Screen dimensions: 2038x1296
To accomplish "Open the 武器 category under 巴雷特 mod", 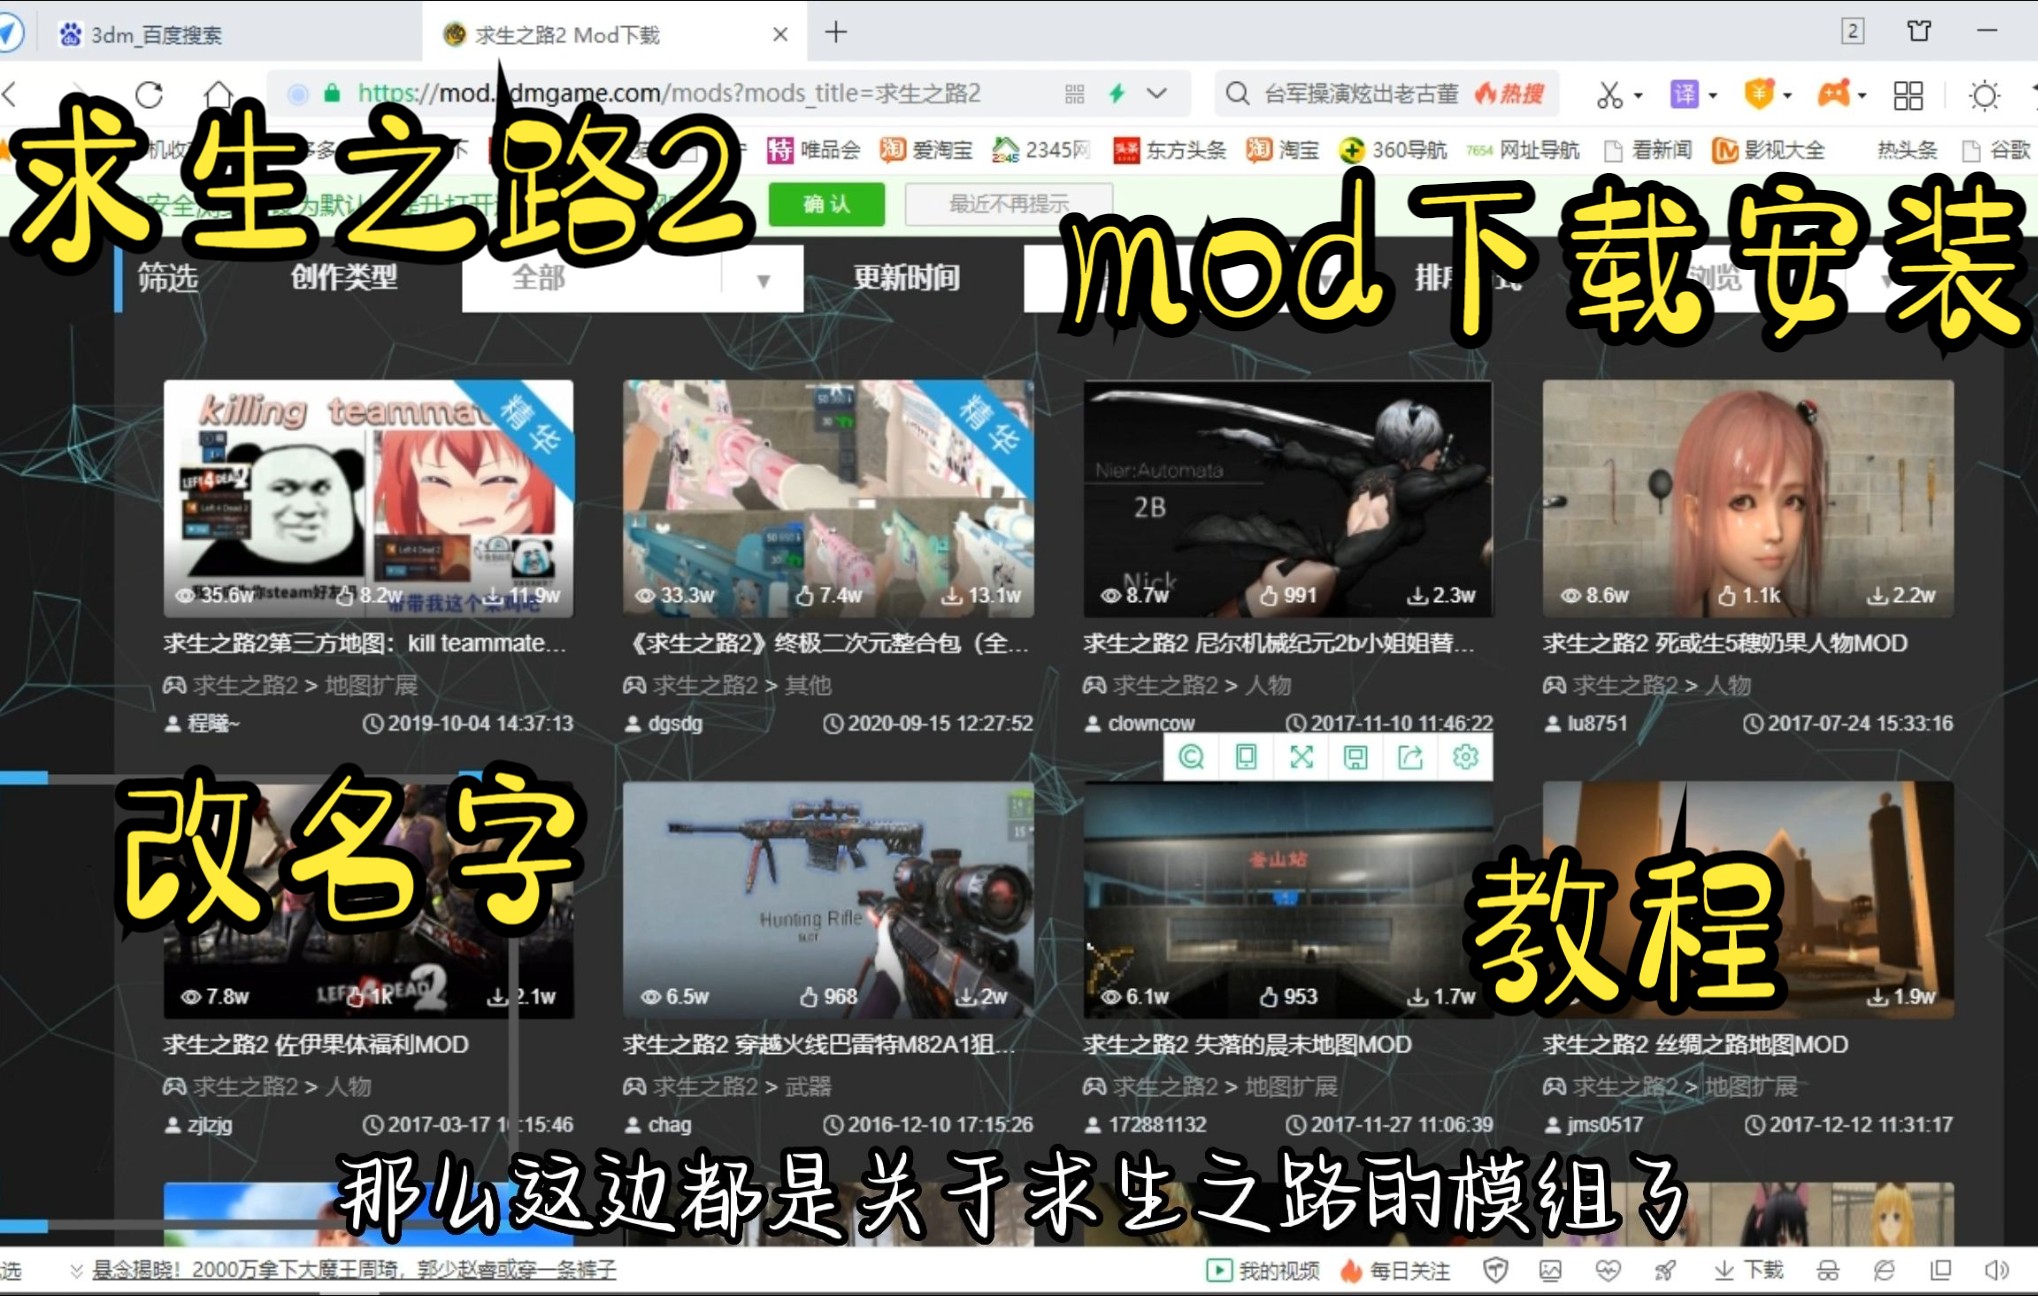I will 808,1086.
